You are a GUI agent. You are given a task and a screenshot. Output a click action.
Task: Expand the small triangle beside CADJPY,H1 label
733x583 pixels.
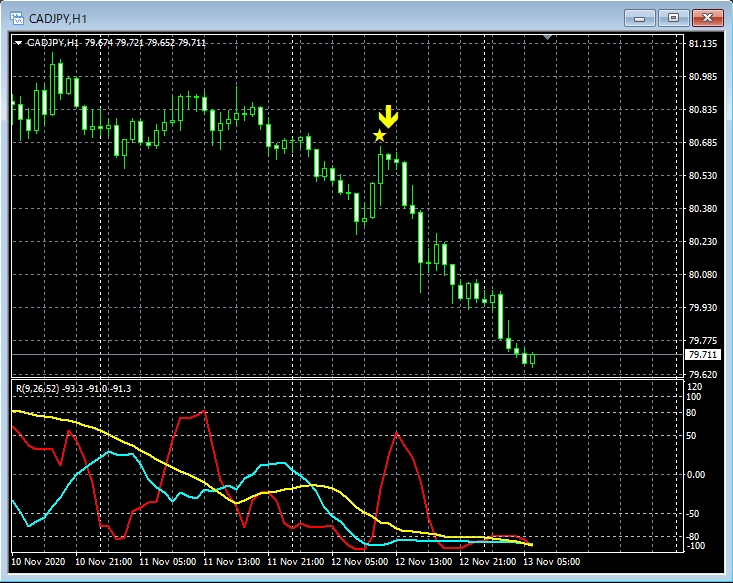tap(18, 43)
